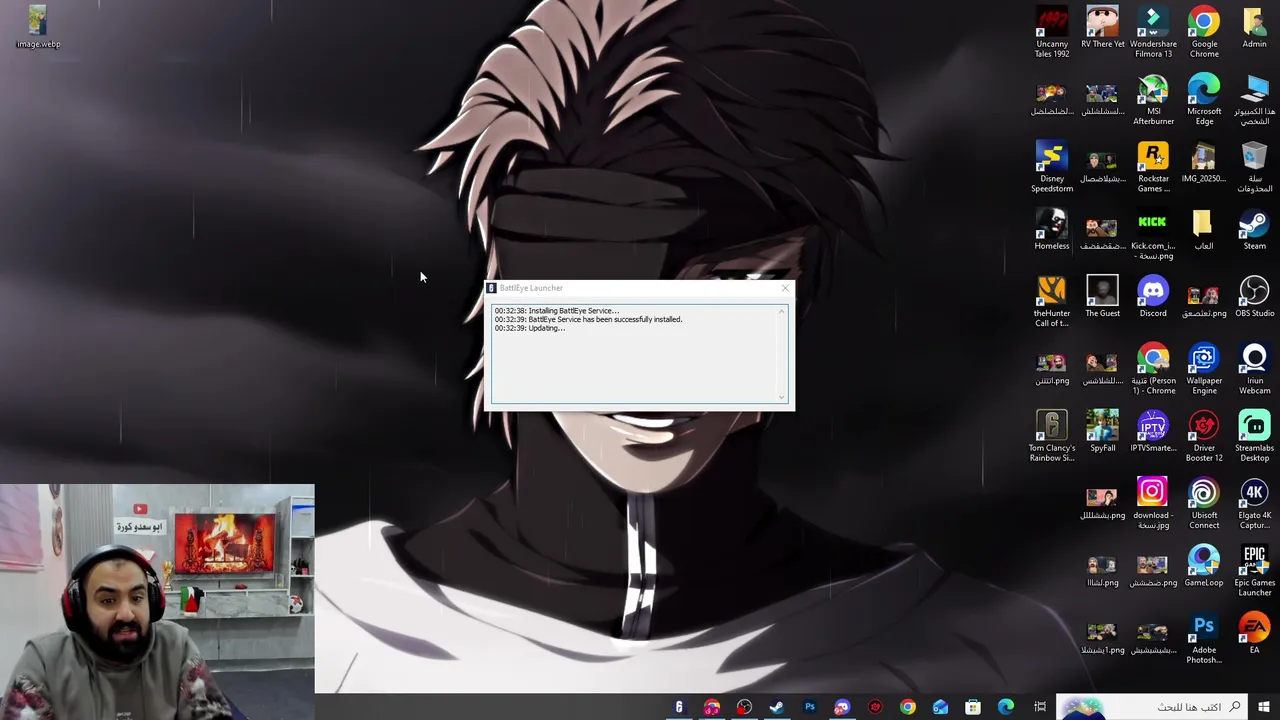Open theHunter Call of the Wild shortcut
The image size is (1280, 720).
coord(1052,301)
